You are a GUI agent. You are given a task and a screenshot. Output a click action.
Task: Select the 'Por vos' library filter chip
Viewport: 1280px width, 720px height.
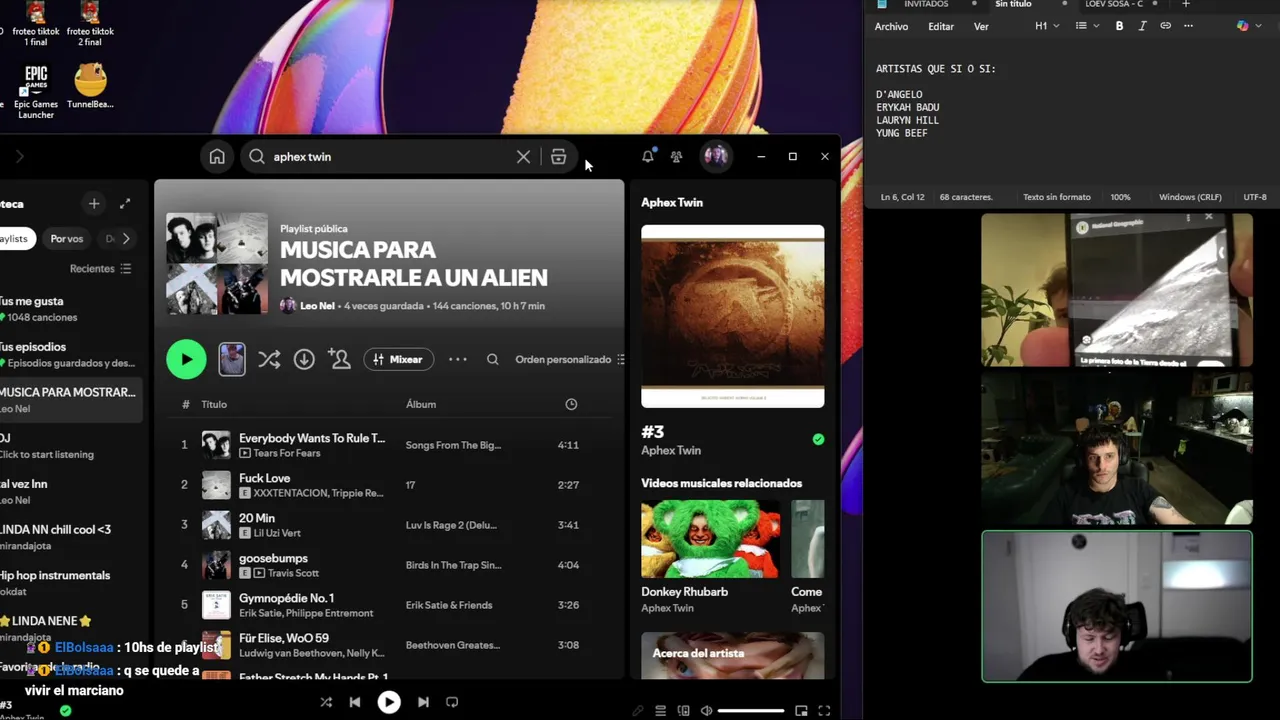(67, 239)
